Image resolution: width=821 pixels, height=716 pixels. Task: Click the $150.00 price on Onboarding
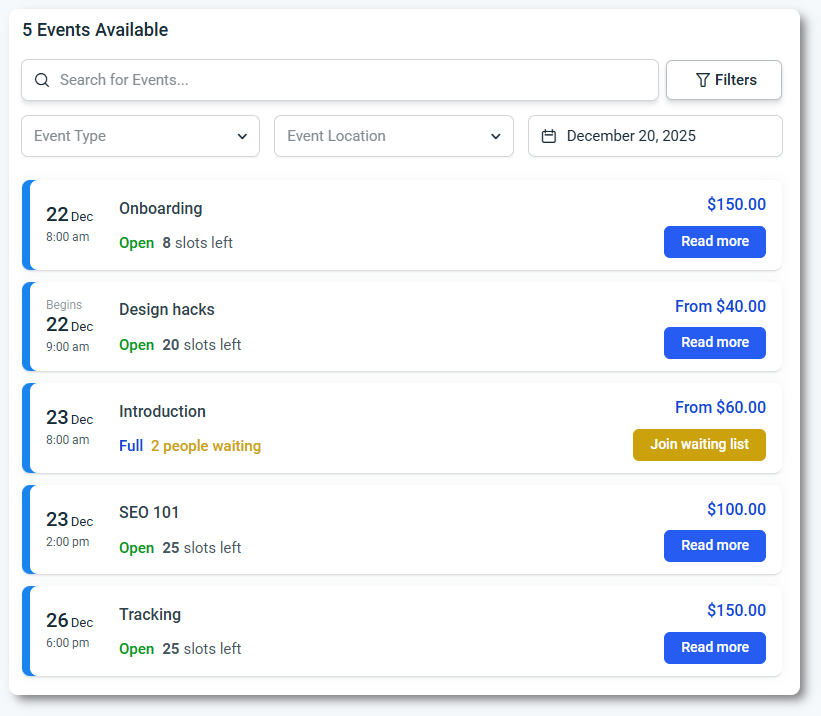[736, 205]
